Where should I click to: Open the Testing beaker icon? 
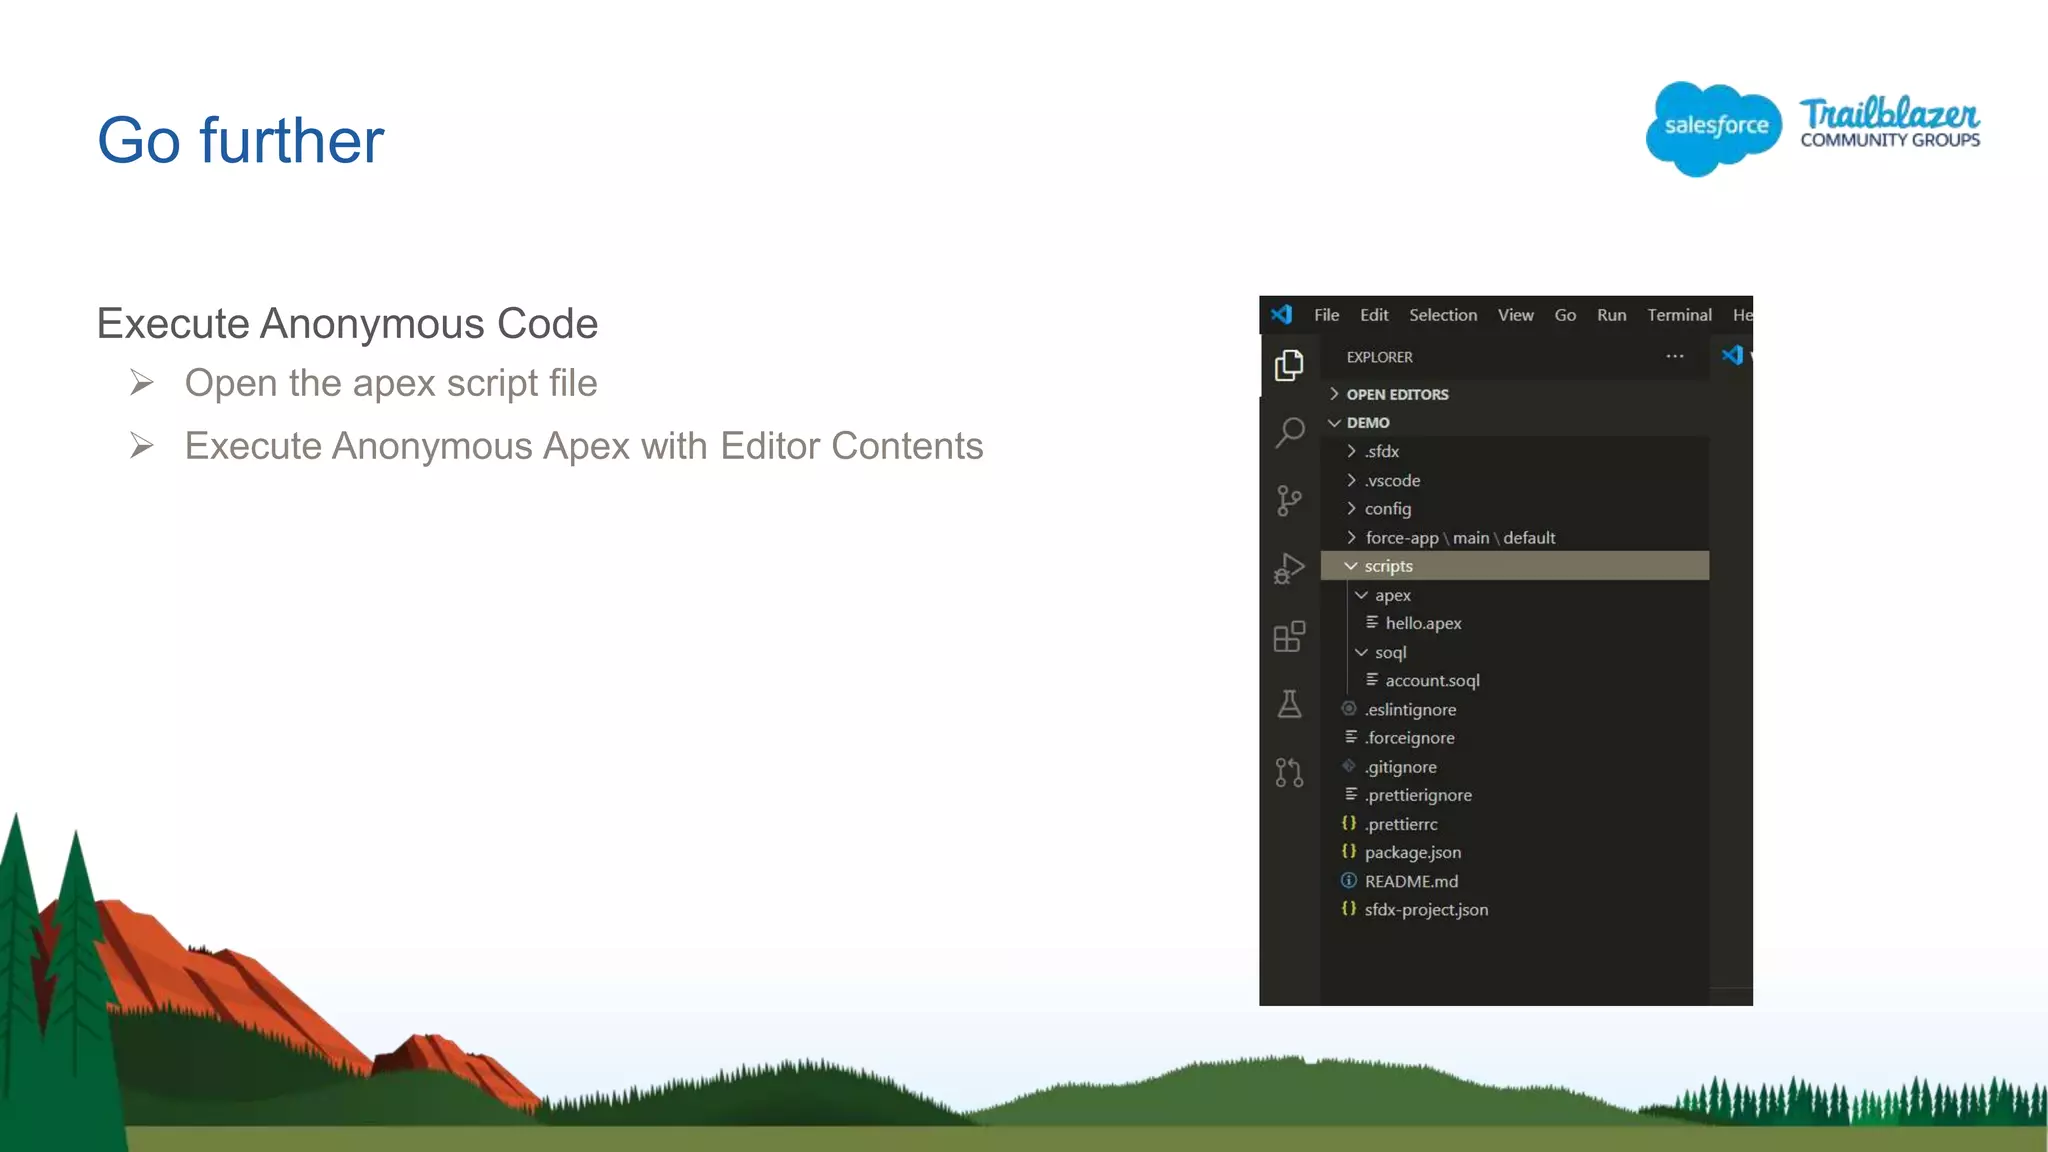pyautogui.click(x=1289, y=704)
